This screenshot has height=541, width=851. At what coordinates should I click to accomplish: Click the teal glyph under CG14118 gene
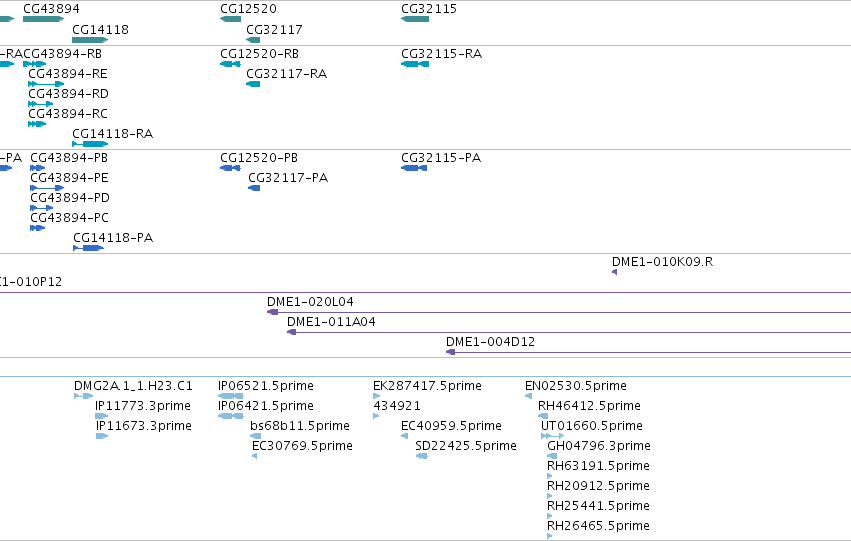pos(90,40)
